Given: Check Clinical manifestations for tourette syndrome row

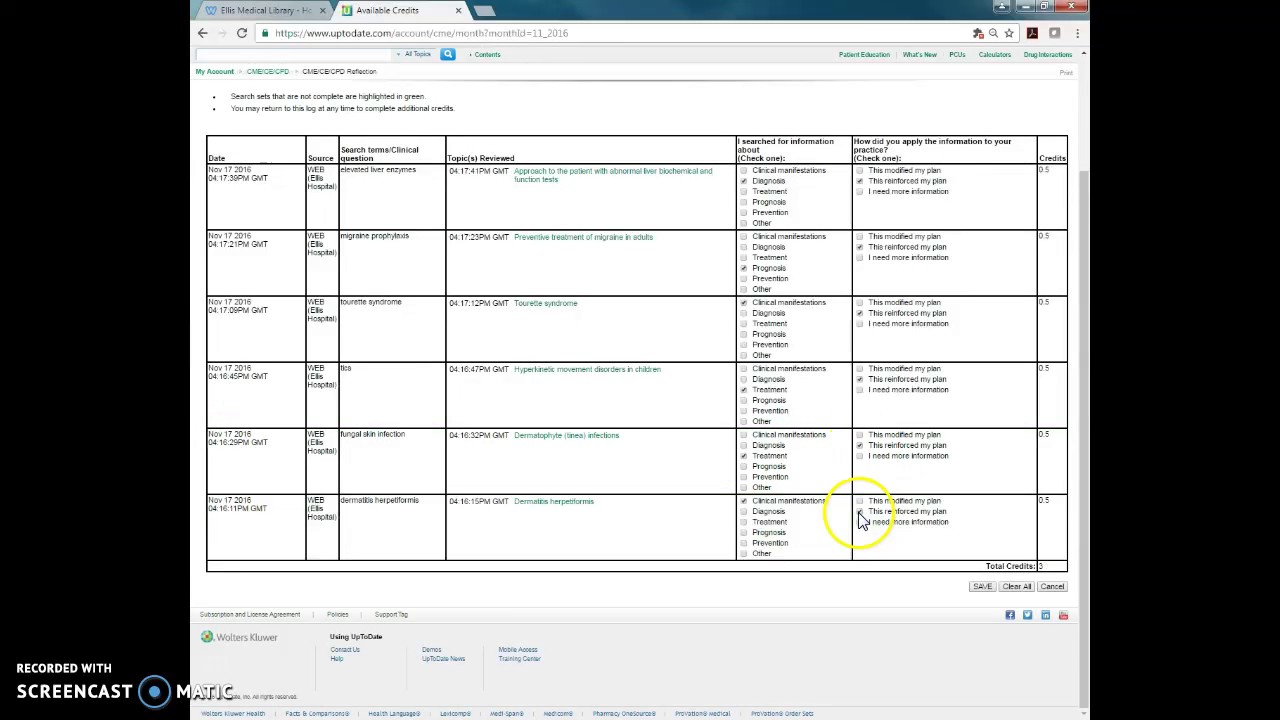Looking at the screenshot, I should (743, 302).
